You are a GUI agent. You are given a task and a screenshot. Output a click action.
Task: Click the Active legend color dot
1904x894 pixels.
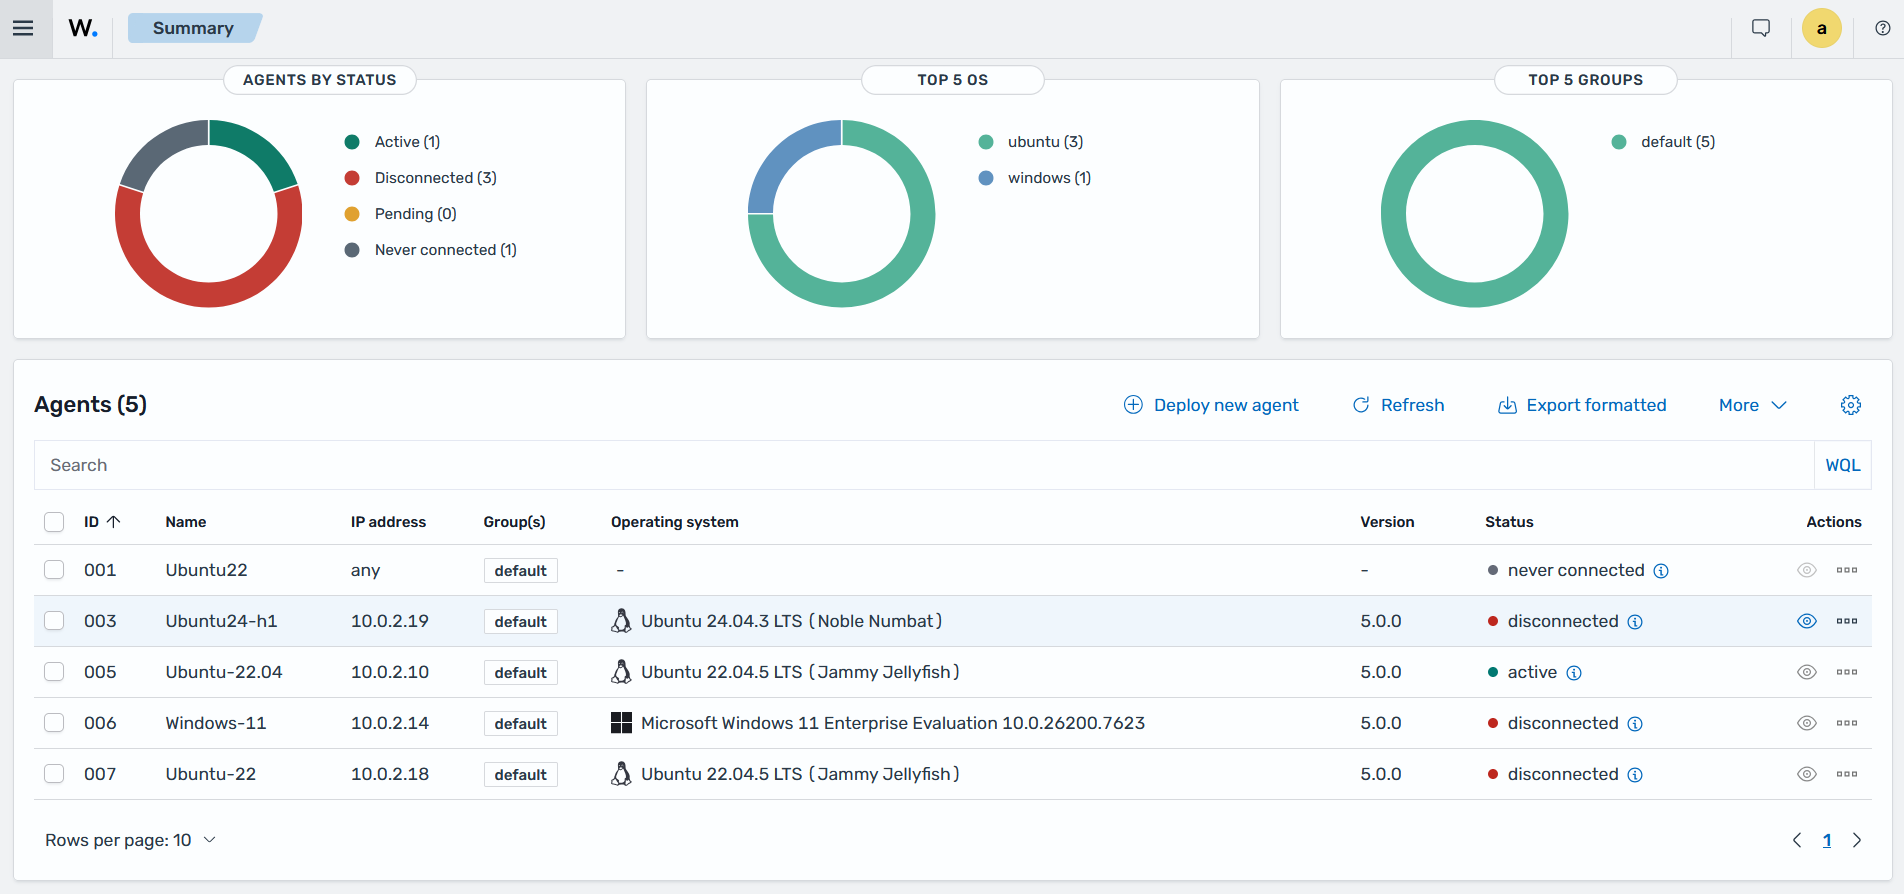click(352, 142)
